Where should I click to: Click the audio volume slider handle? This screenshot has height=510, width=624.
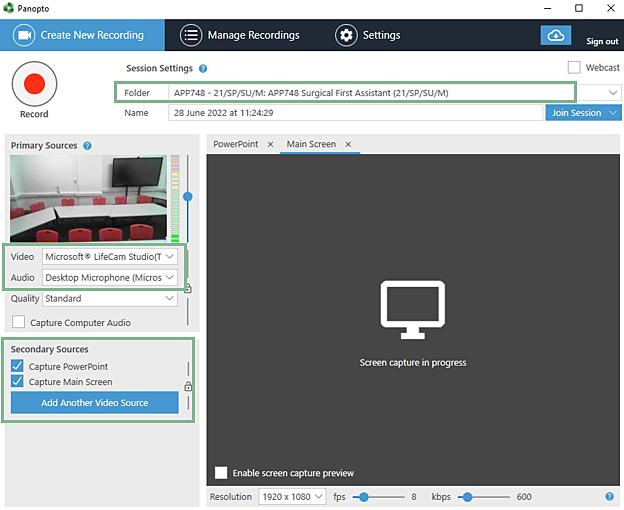(x=187, y=197)
